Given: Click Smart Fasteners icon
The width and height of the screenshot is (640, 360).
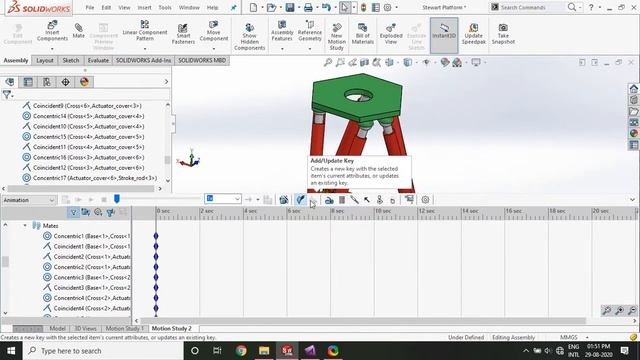Looking at the screenshot, I should 183,33.
